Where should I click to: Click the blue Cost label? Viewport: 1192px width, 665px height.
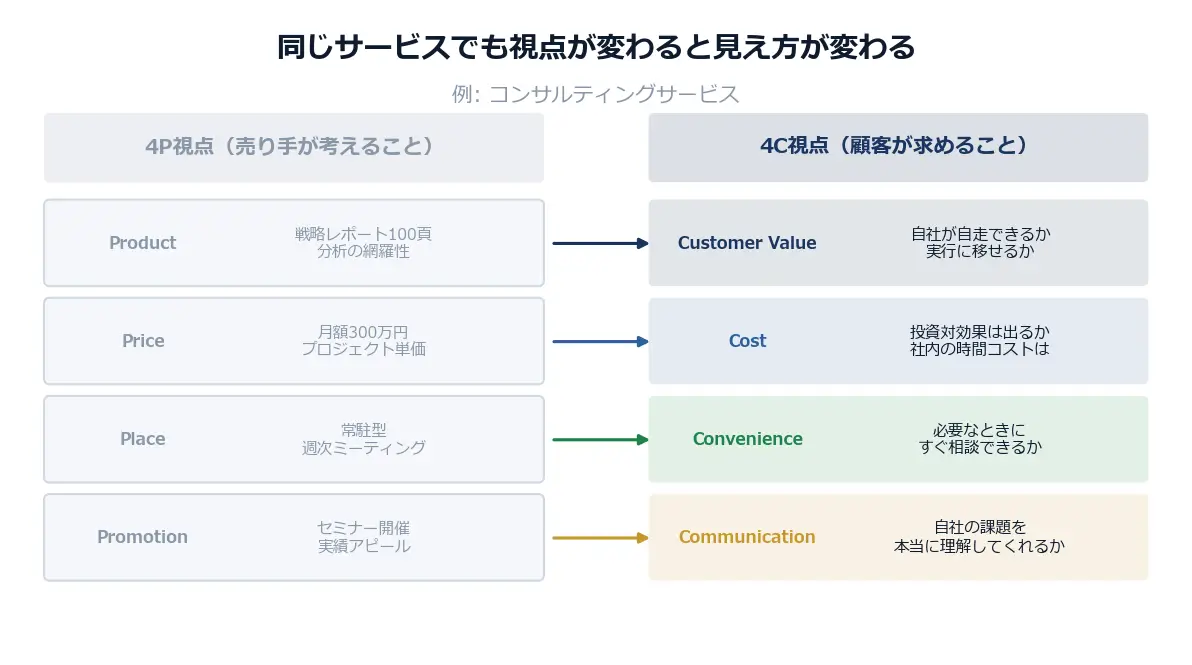click(x=747, y=341)
